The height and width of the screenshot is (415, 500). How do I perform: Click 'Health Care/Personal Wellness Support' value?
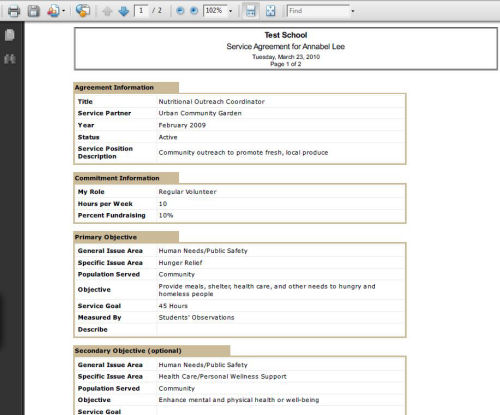222,377
